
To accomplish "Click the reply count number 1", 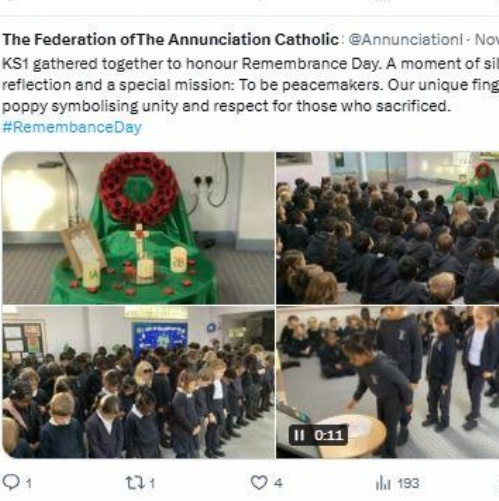I will [x=29, y=483].
